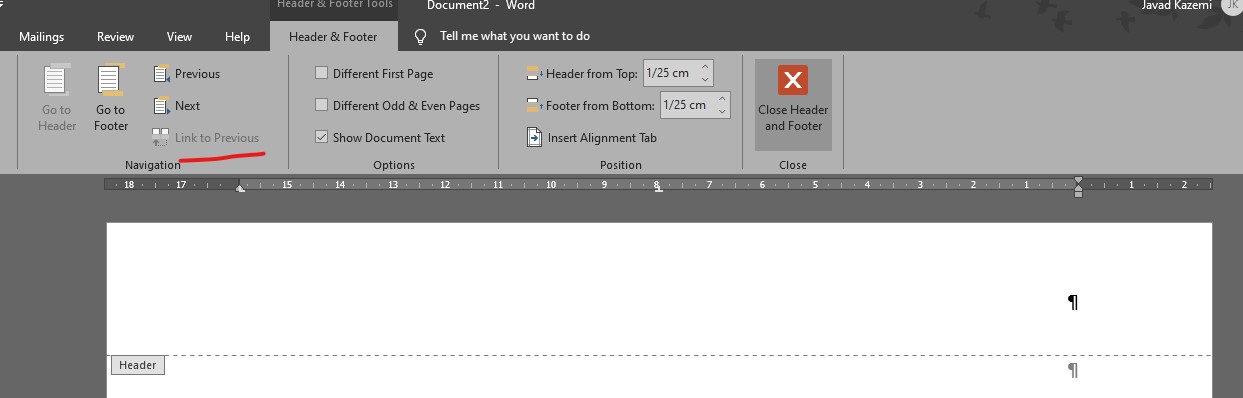The width and height of the screenshot is (1243, 398).
Task: Close Header and Footer
Action: click(x=793, y=105)
